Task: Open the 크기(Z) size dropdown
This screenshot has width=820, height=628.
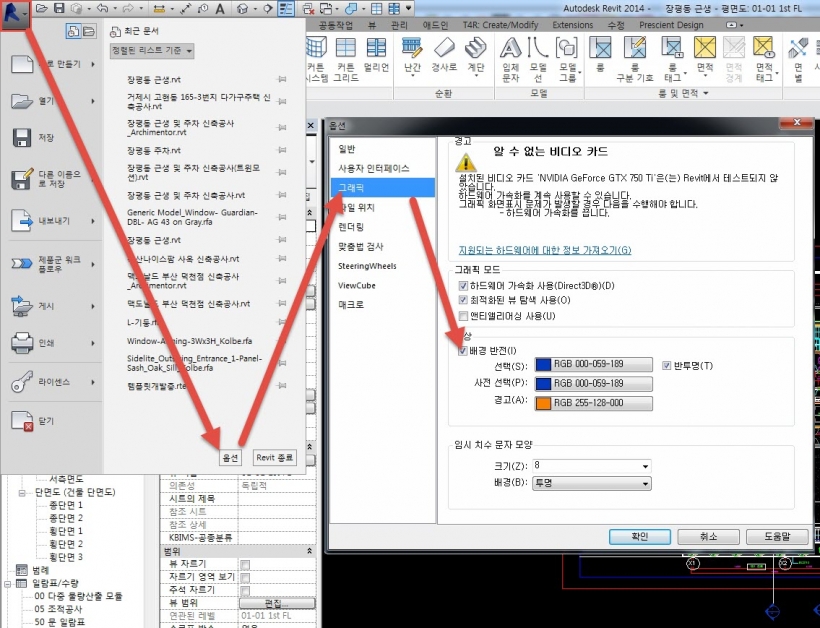Action: click(591, 466)
